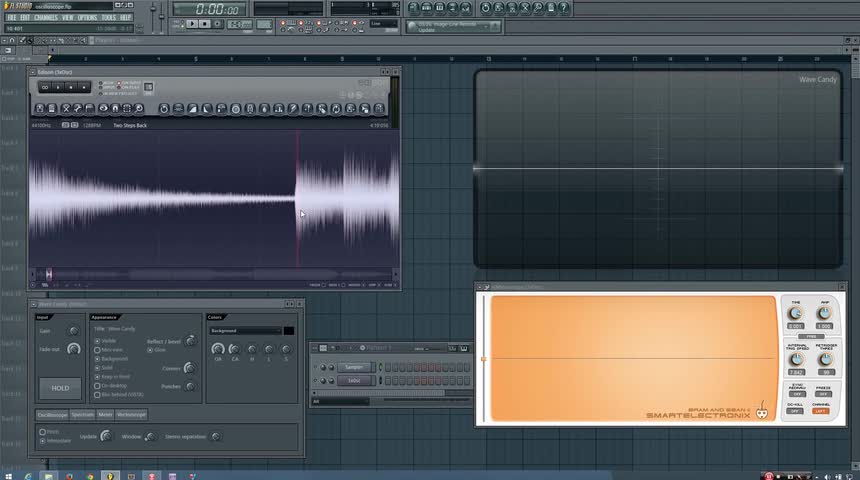The height and width of the screenshot is (480, 860).
Task: Switch to the Spectrum tab in Wave Candy
Action: click(82, 414)
